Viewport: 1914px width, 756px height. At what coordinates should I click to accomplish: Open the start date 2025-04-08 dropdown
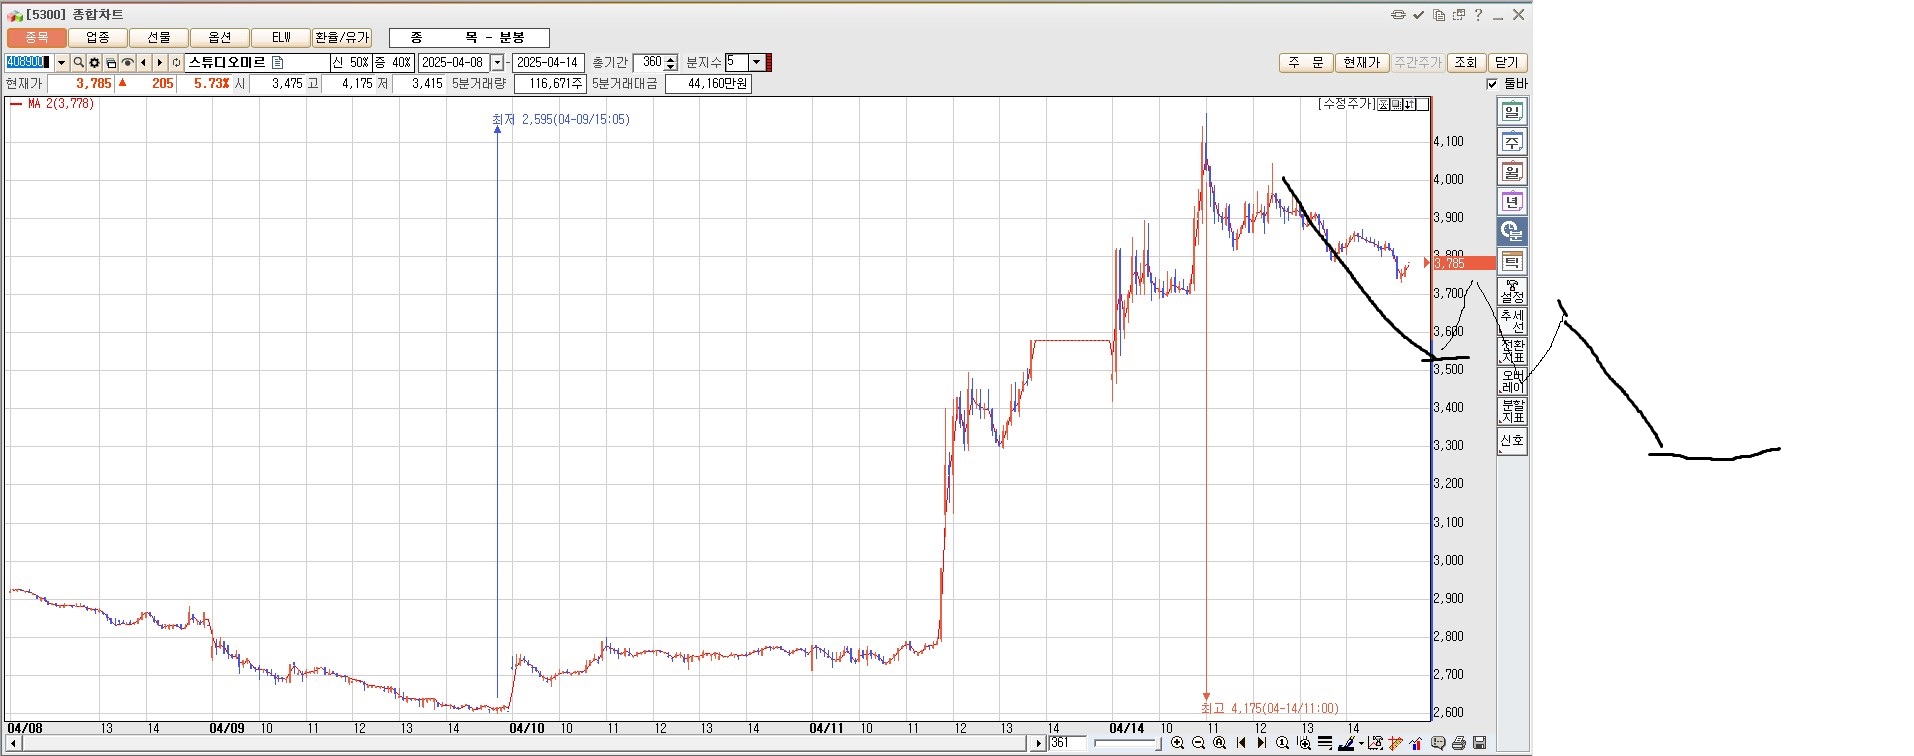pyautogui.click(x=497, y=63)
